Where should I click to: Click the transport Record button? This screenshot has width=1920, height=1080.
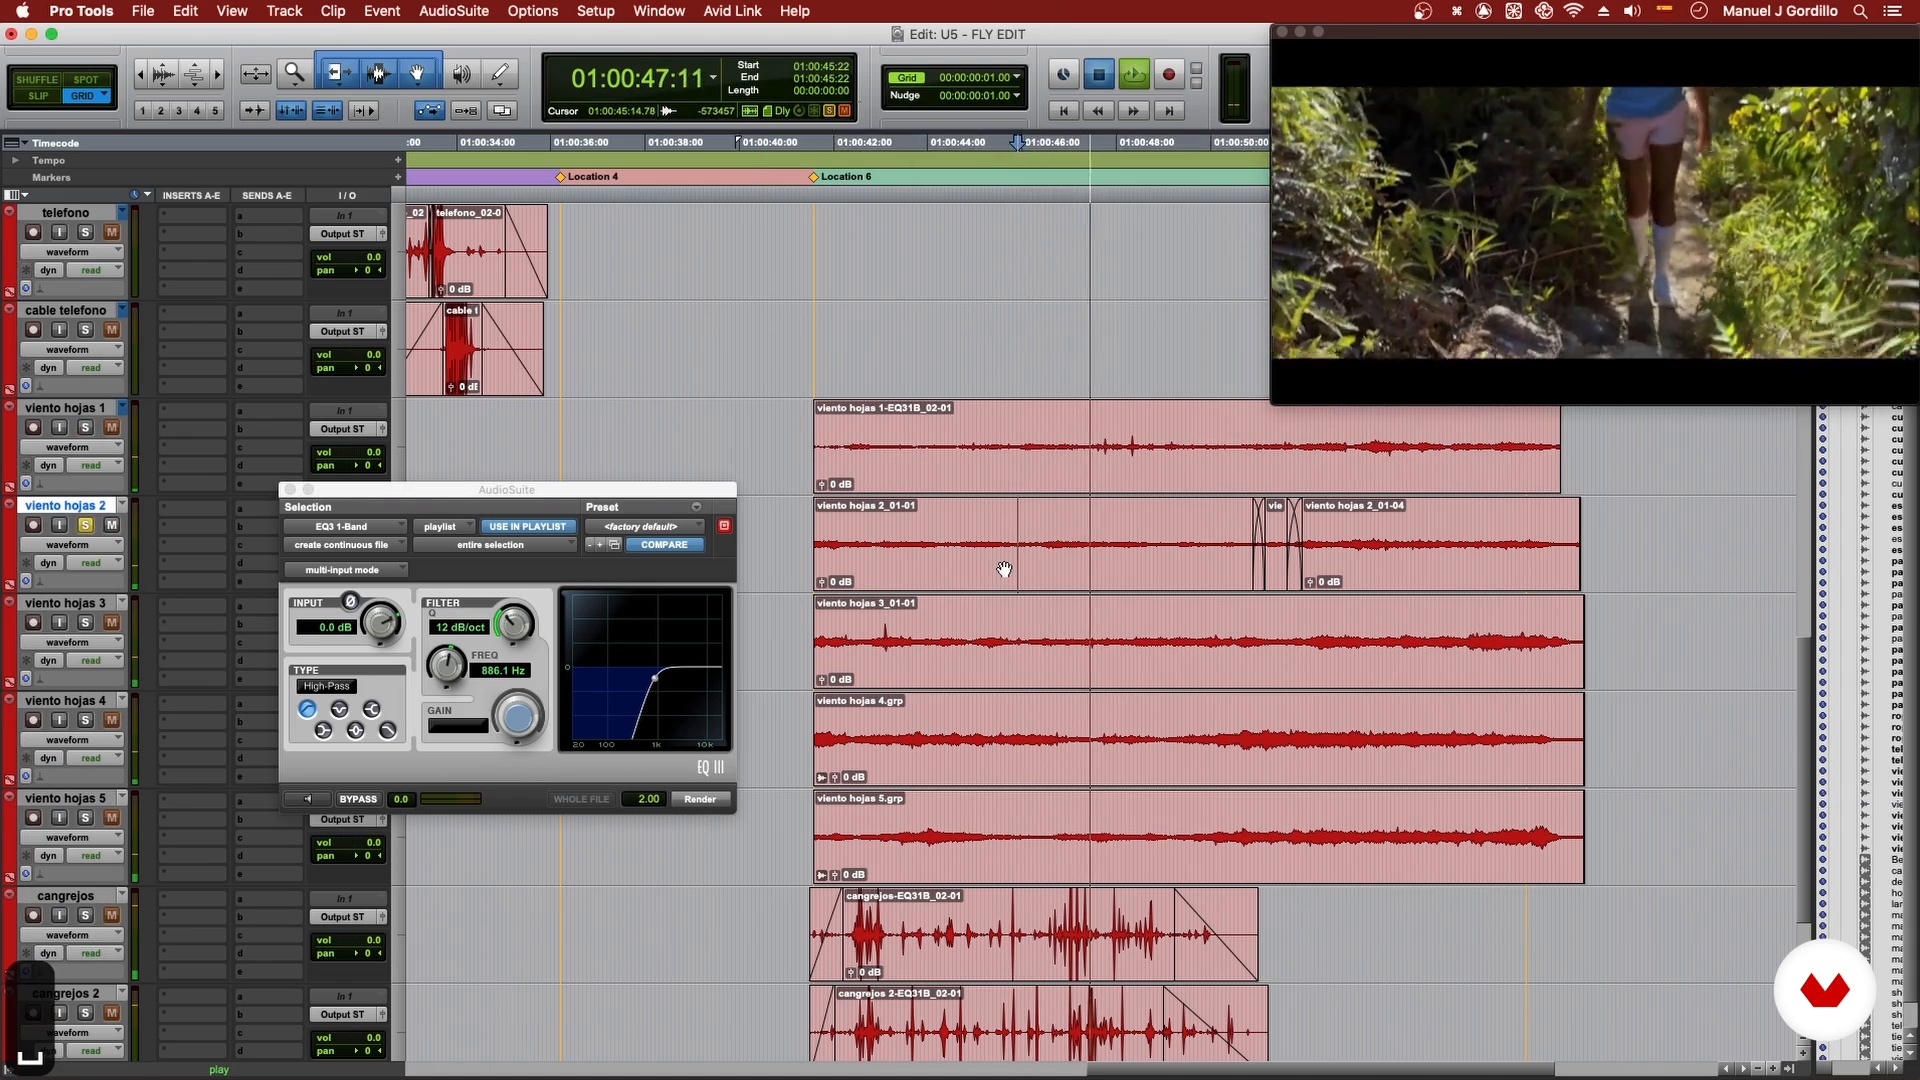pos(1168,74)
